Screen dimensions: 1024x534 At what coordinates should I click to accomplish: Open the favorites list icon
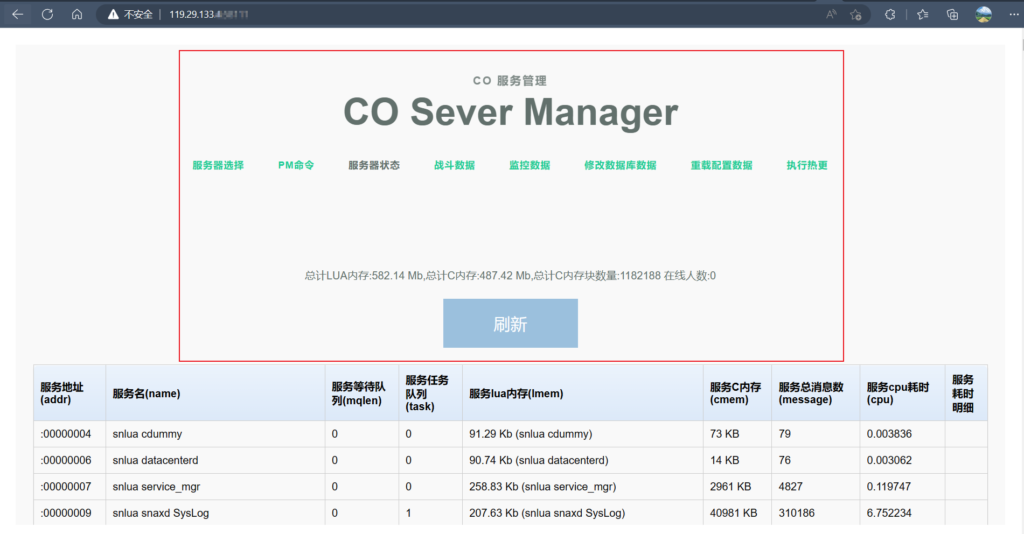pos(922,14)
